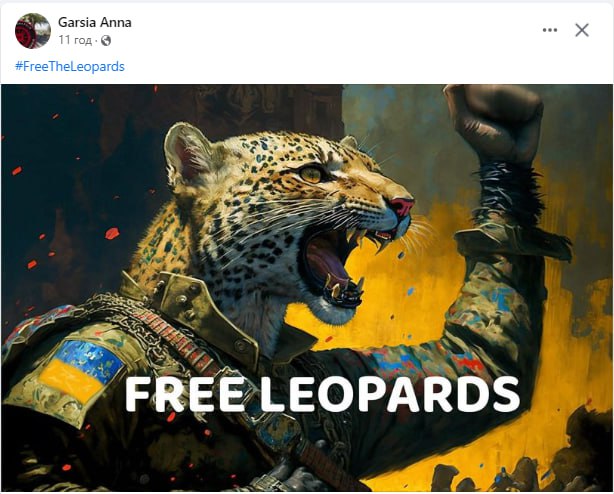Follow the #FreeTheLeopards hashtag
Screen dimensions: 614x494
70,67
